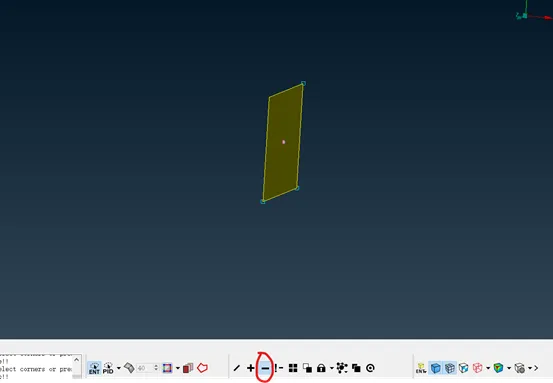
Task: Click the bottom-left corner point of the face
Action: 263,201
